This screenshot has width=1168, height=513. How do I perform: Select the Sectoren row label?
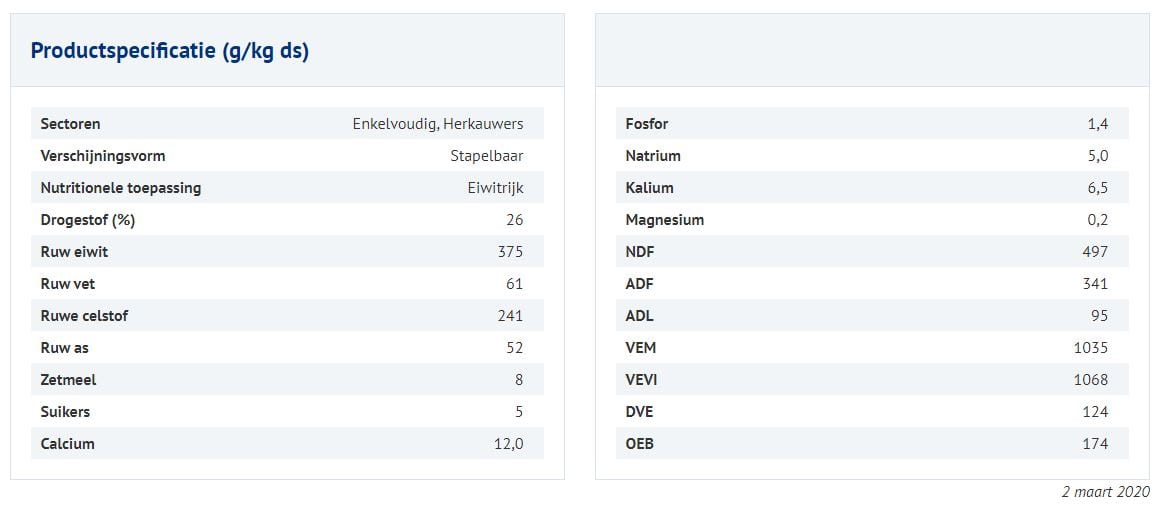pyautogui.click(x=70, y=124)
